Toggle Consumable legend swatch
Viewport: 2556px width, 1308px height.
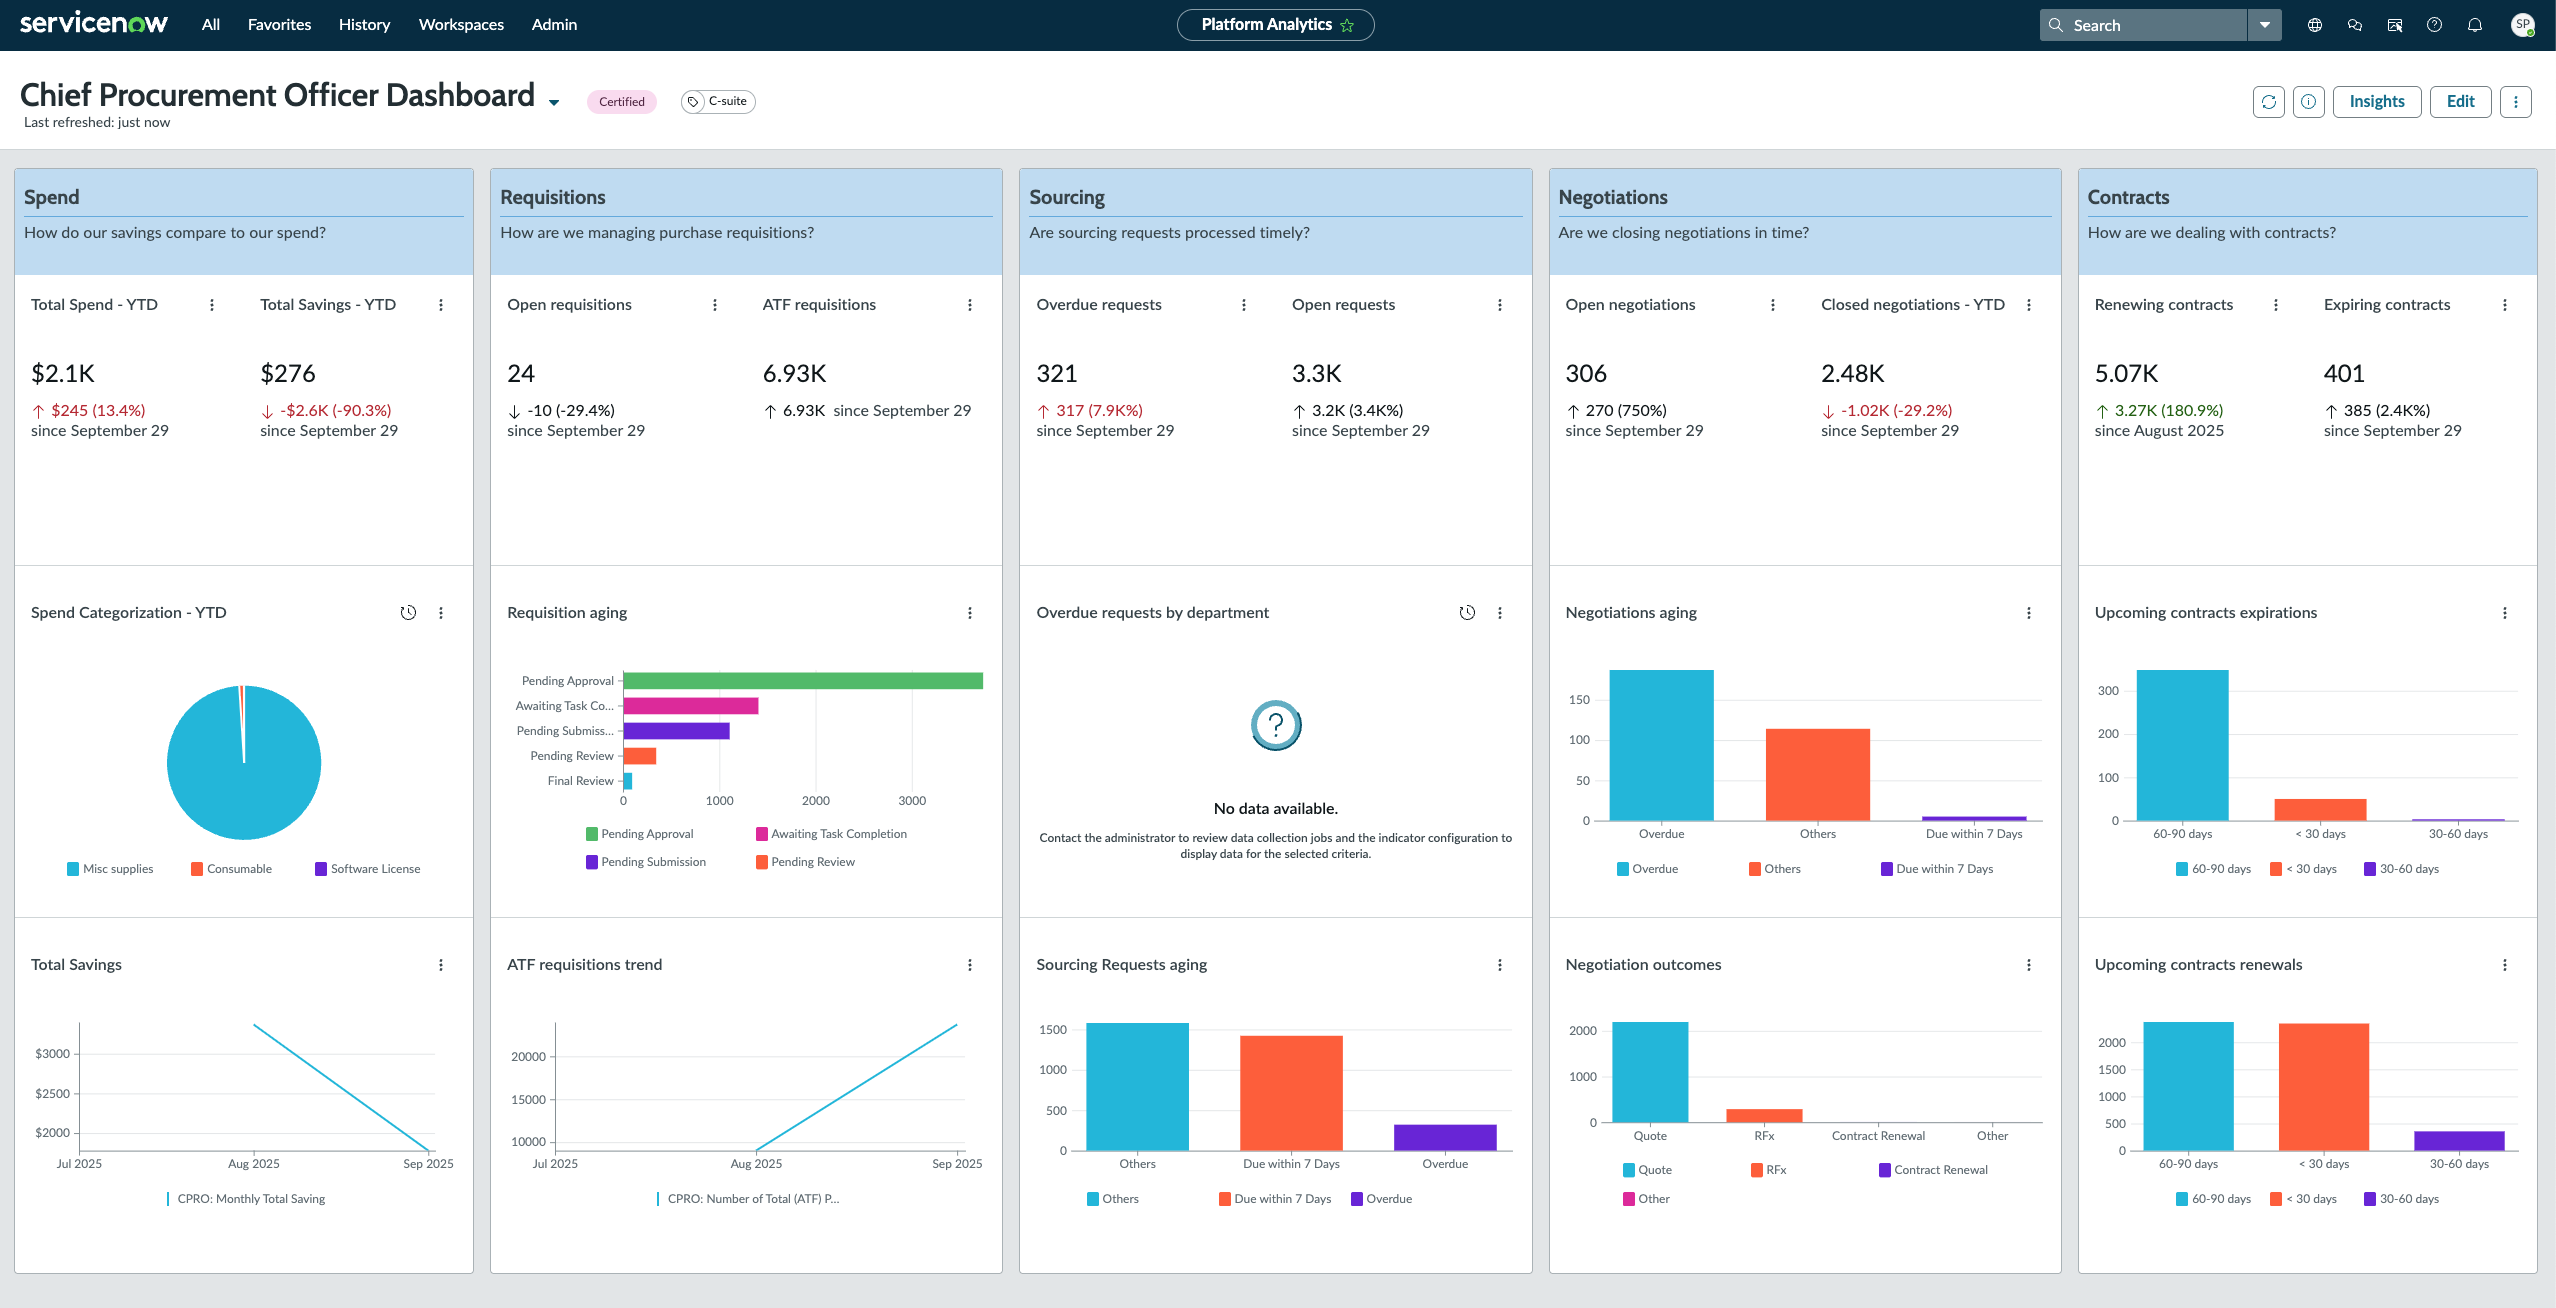click(x=197, y=869)
